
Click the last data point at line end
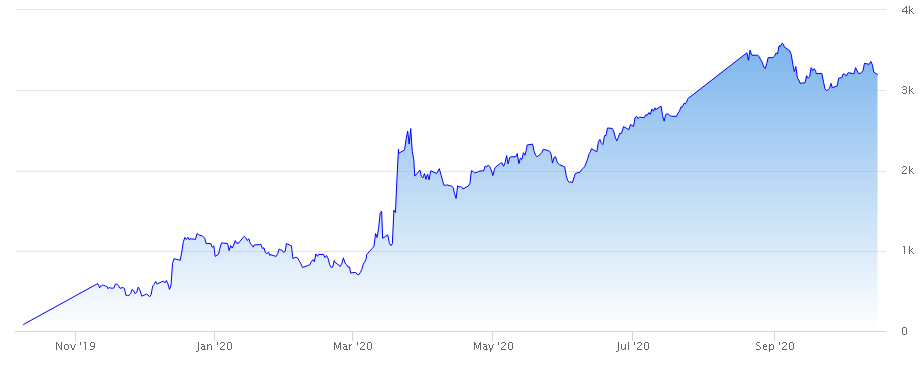877,75
